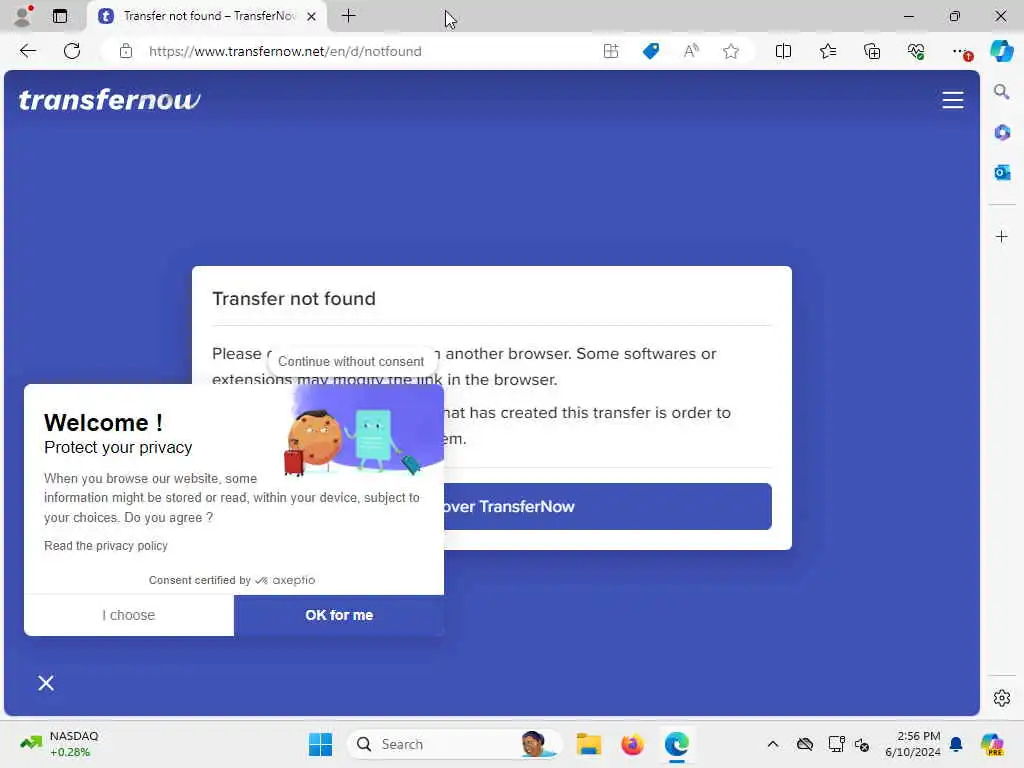The width and height of the screenshot is (1024, 768).
Task: Open NASDAQ widget on taskbar
Action: click(59, 744)
